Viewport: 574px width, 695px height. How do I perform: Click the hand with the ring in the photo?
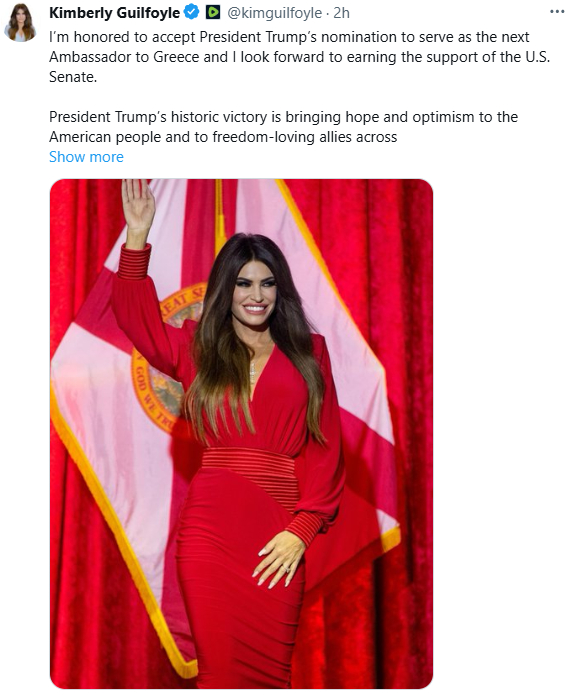pos(278,559)
